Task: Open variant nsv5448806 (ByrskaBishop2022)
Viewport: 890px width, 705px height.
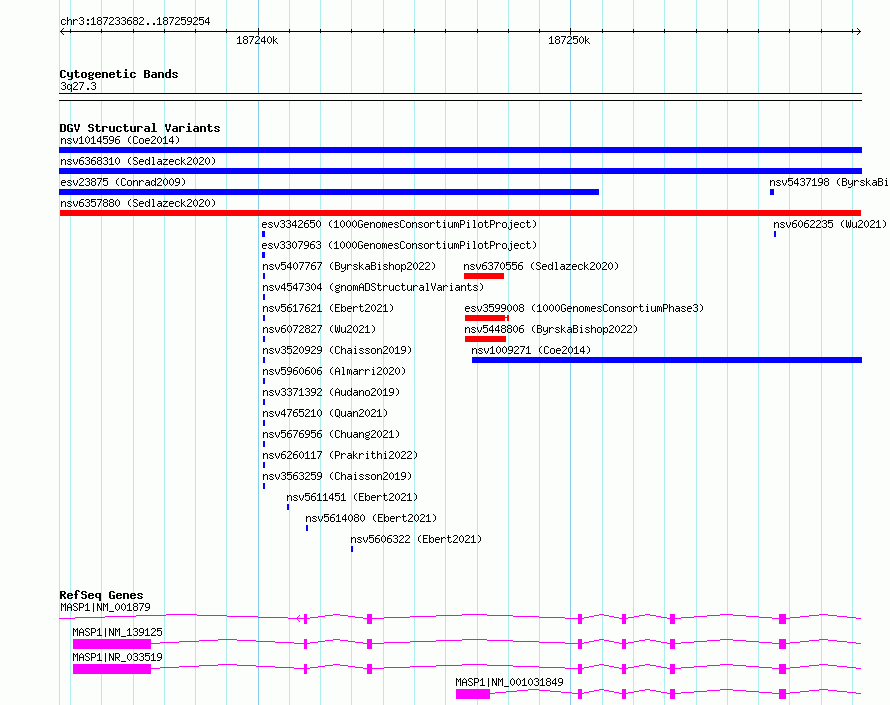Action: click(x=551, y=329)
